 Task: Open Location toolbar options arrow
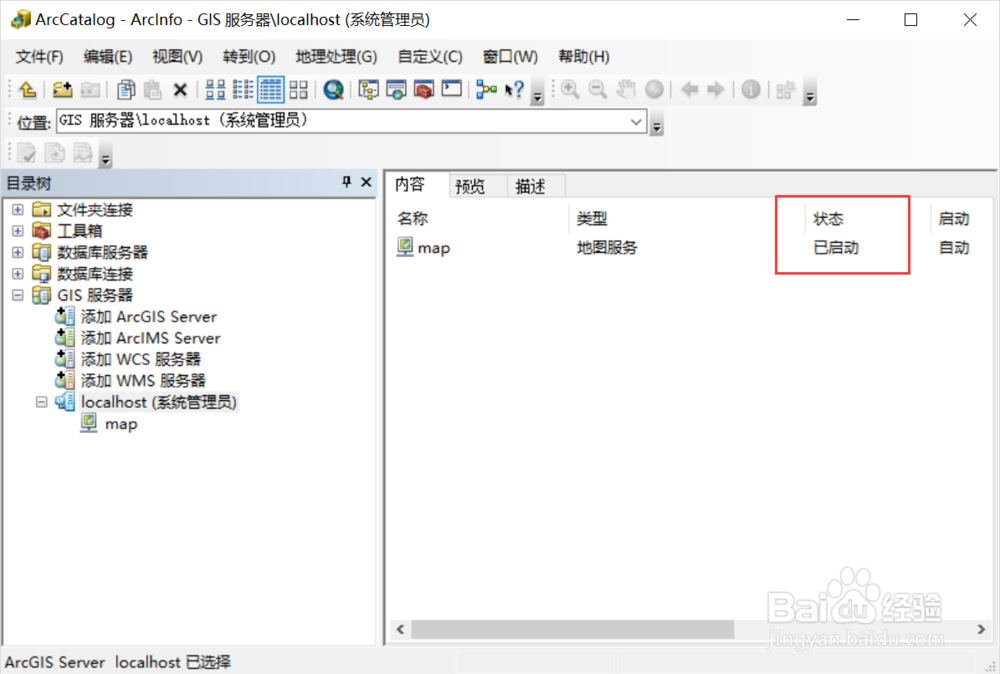[x=657, y=124]
